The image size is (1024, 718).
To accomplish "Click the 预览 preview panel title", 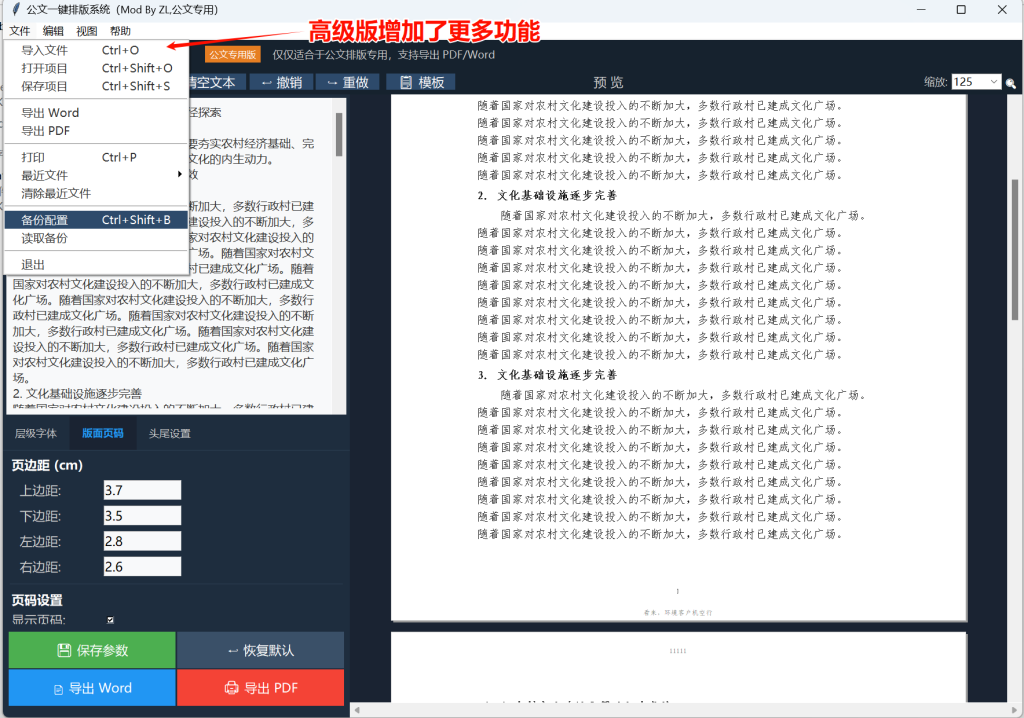I will pos(608,82).
